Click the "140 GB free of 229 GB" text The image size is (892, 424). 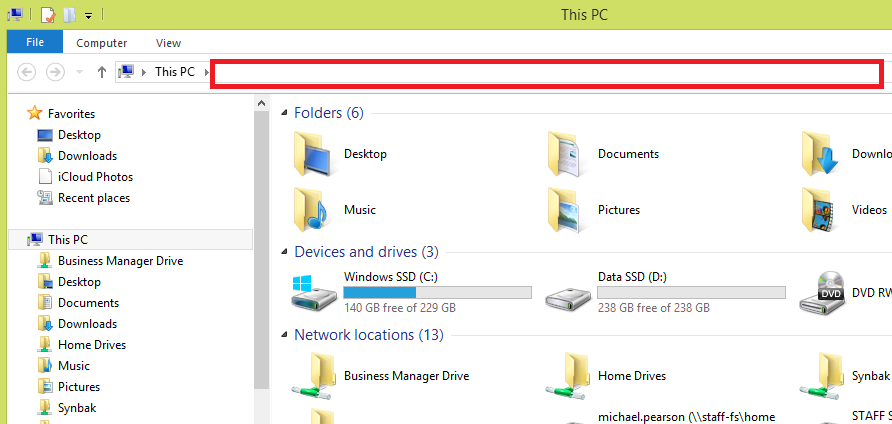pos(400,308)
